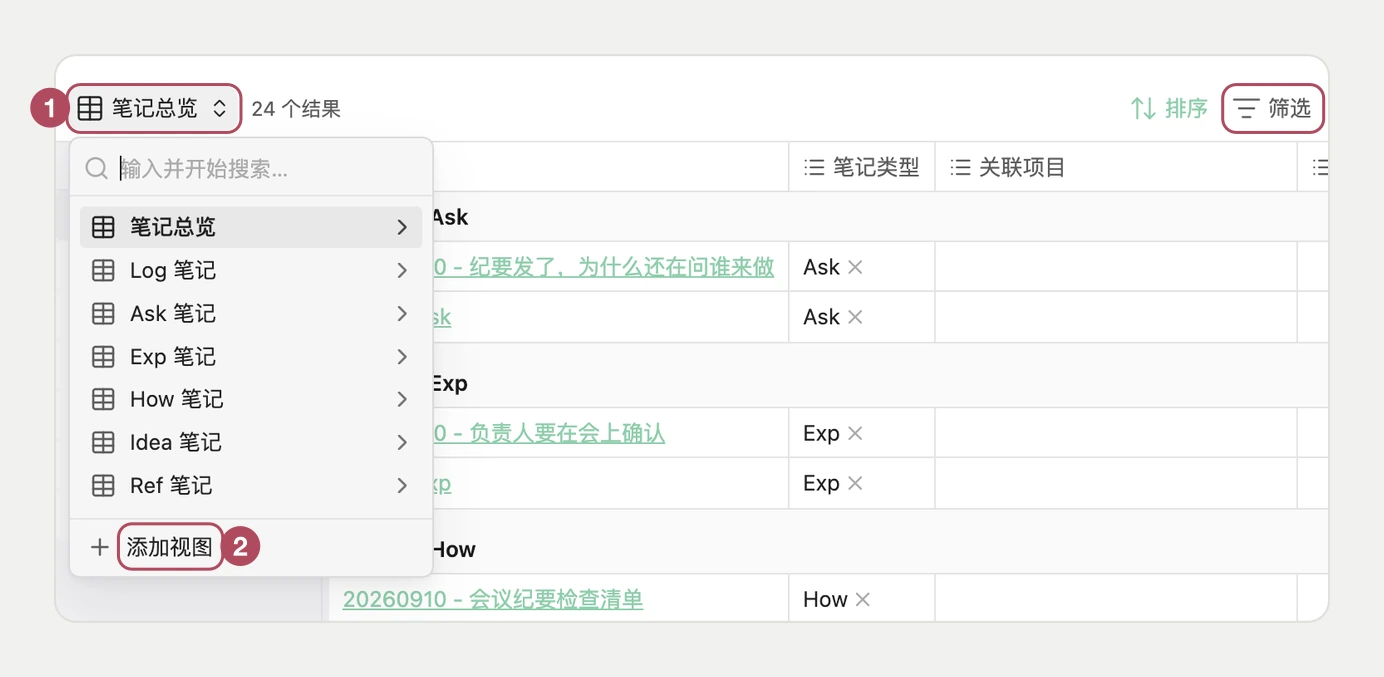1384x677 pixels.
Task: Expand the chevron for Ask 笔记 row
Action: click(x=402, y=313)
